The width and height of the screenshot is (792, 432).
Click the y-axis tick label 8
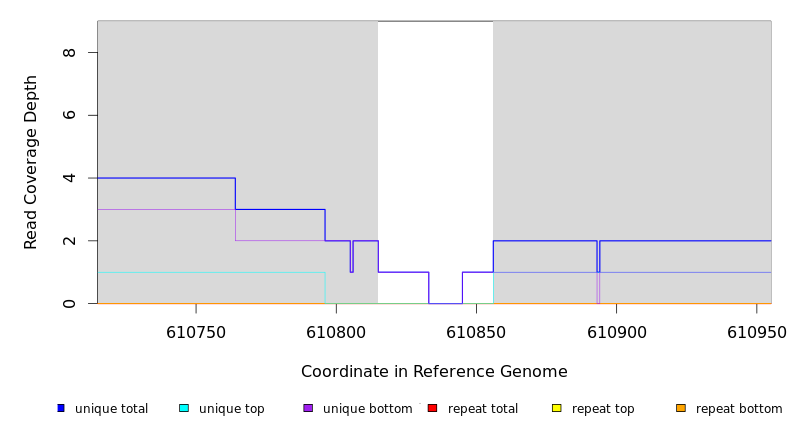pyautogui.click(x=69, y=52)
